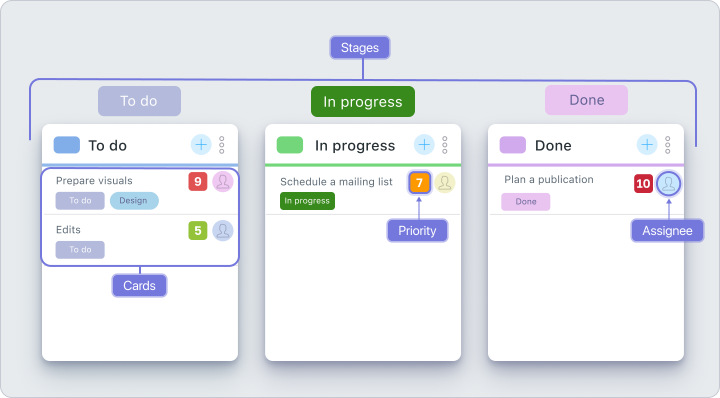Open Done column three-dot menu
Screen dimensions: 720x398
[x=668, y=145]
